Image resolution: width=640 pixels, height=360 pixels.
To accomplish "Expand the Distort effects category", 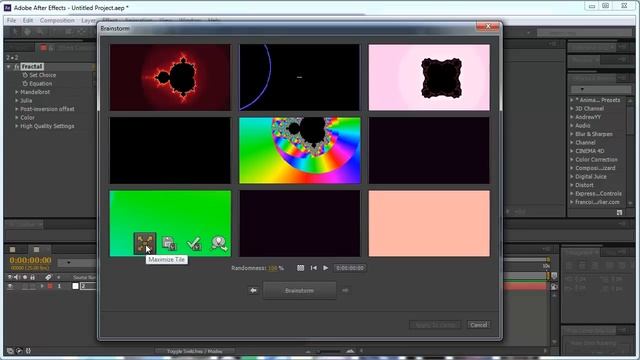I will coord(572,185).
